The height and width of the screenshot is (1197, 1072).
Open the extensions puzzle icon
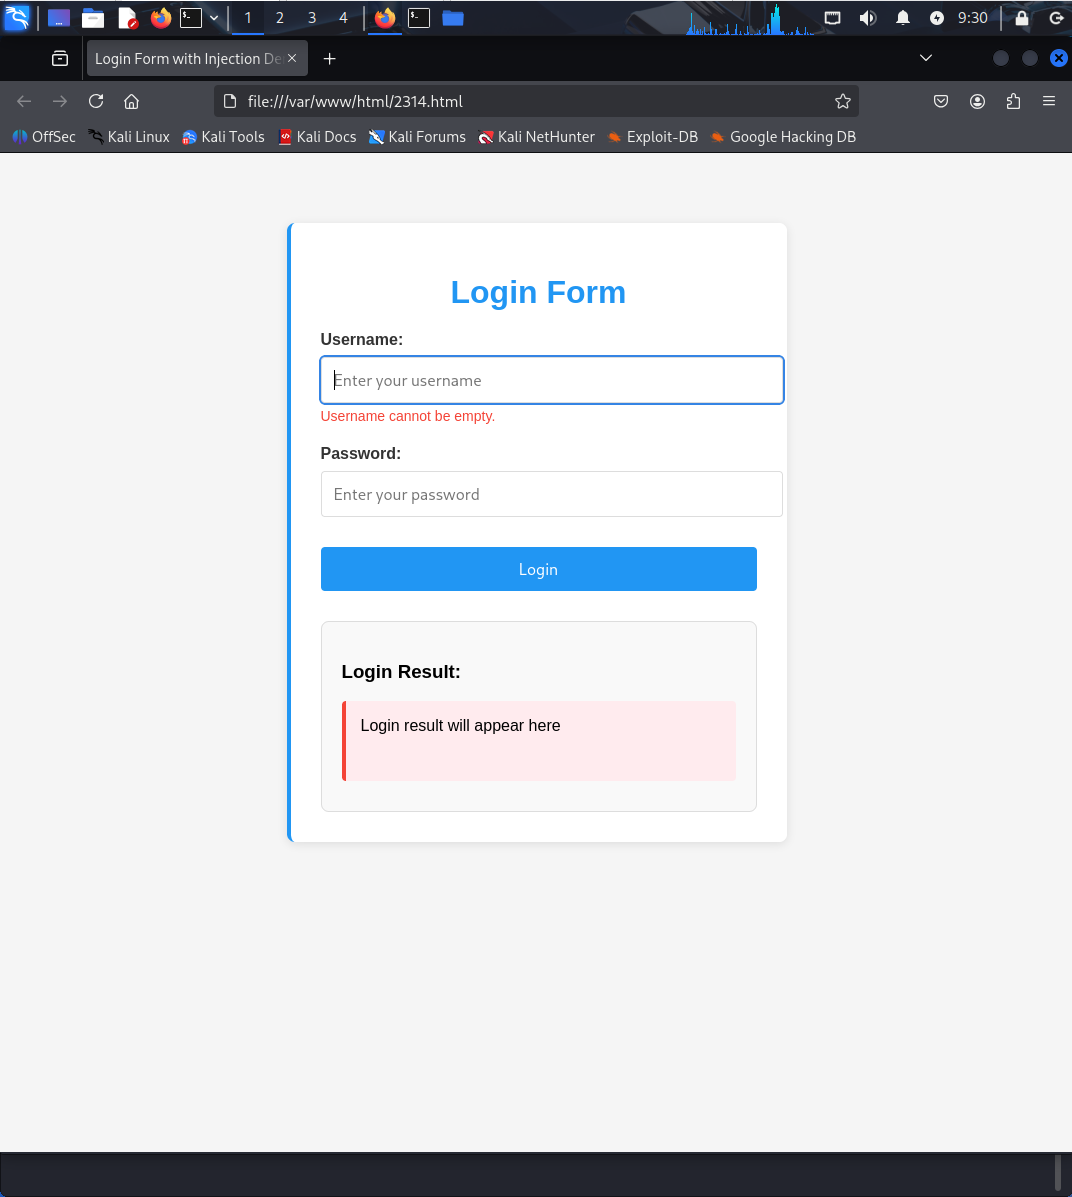pos(1013,102)
